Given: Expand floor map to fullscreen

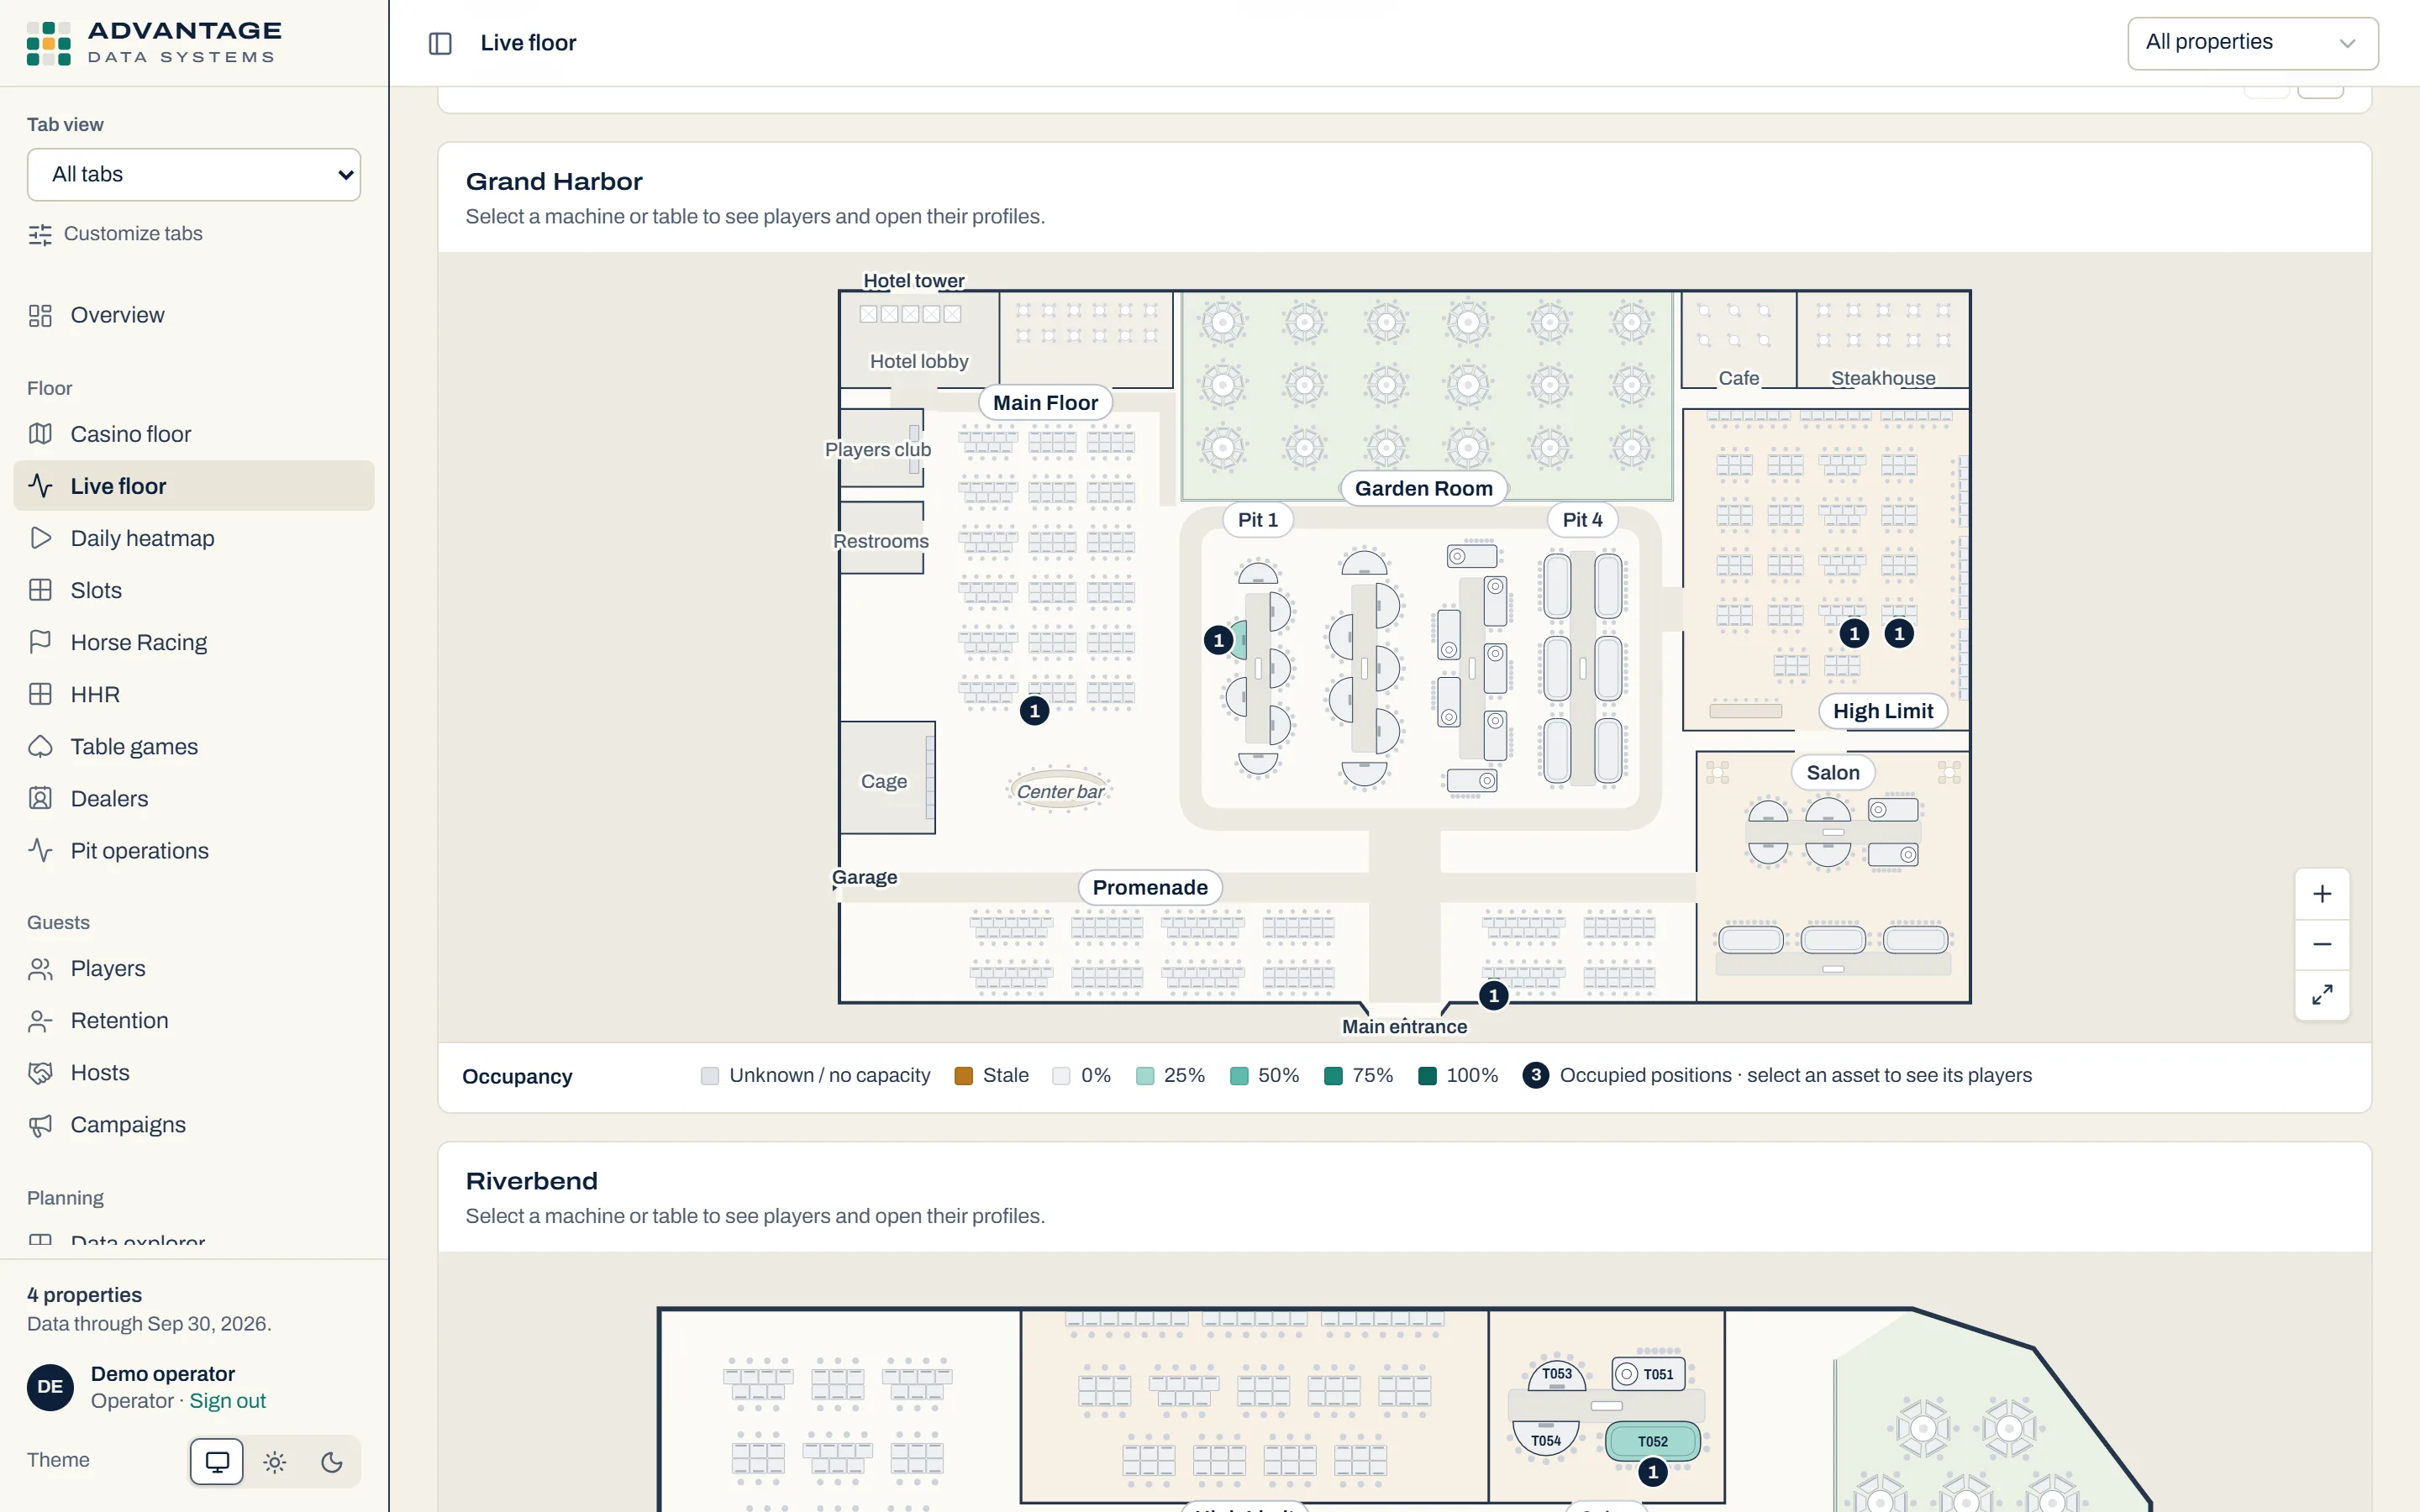Looking at the screenshot, I should (x=2322, y=994).
